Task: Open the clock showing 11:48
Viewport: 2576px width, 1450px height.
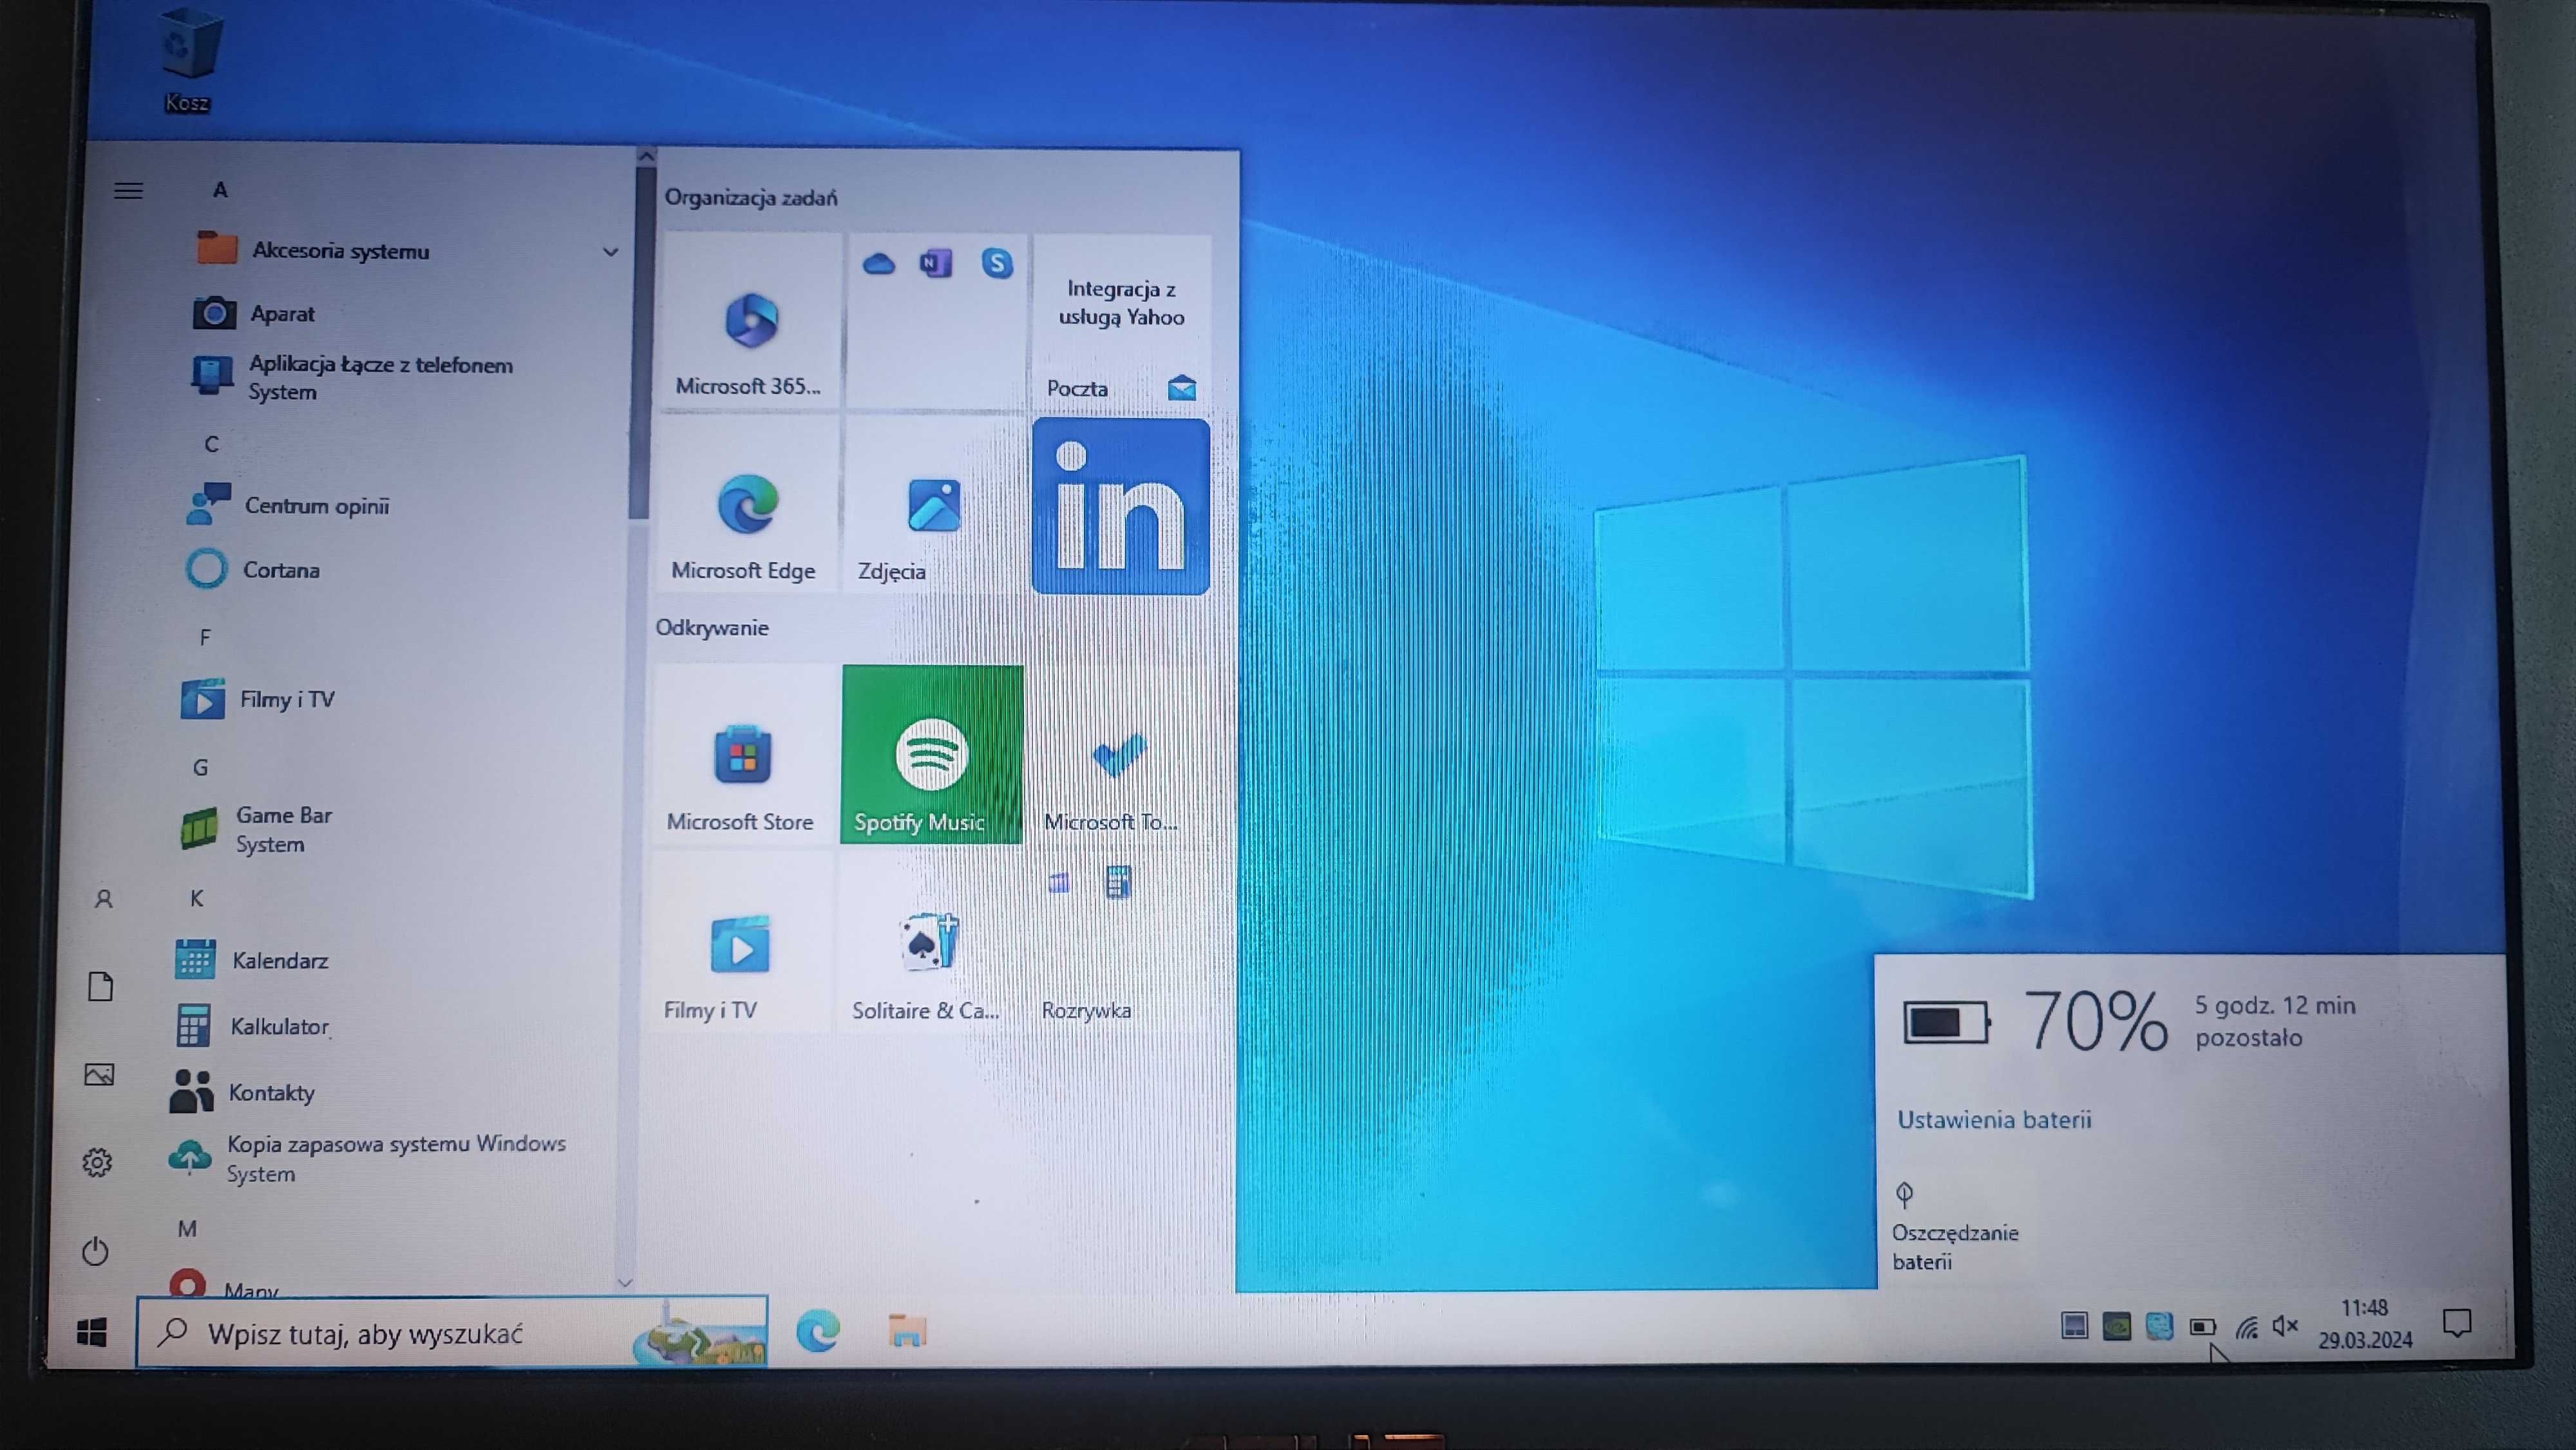Action: (x=2365, y=1323)
